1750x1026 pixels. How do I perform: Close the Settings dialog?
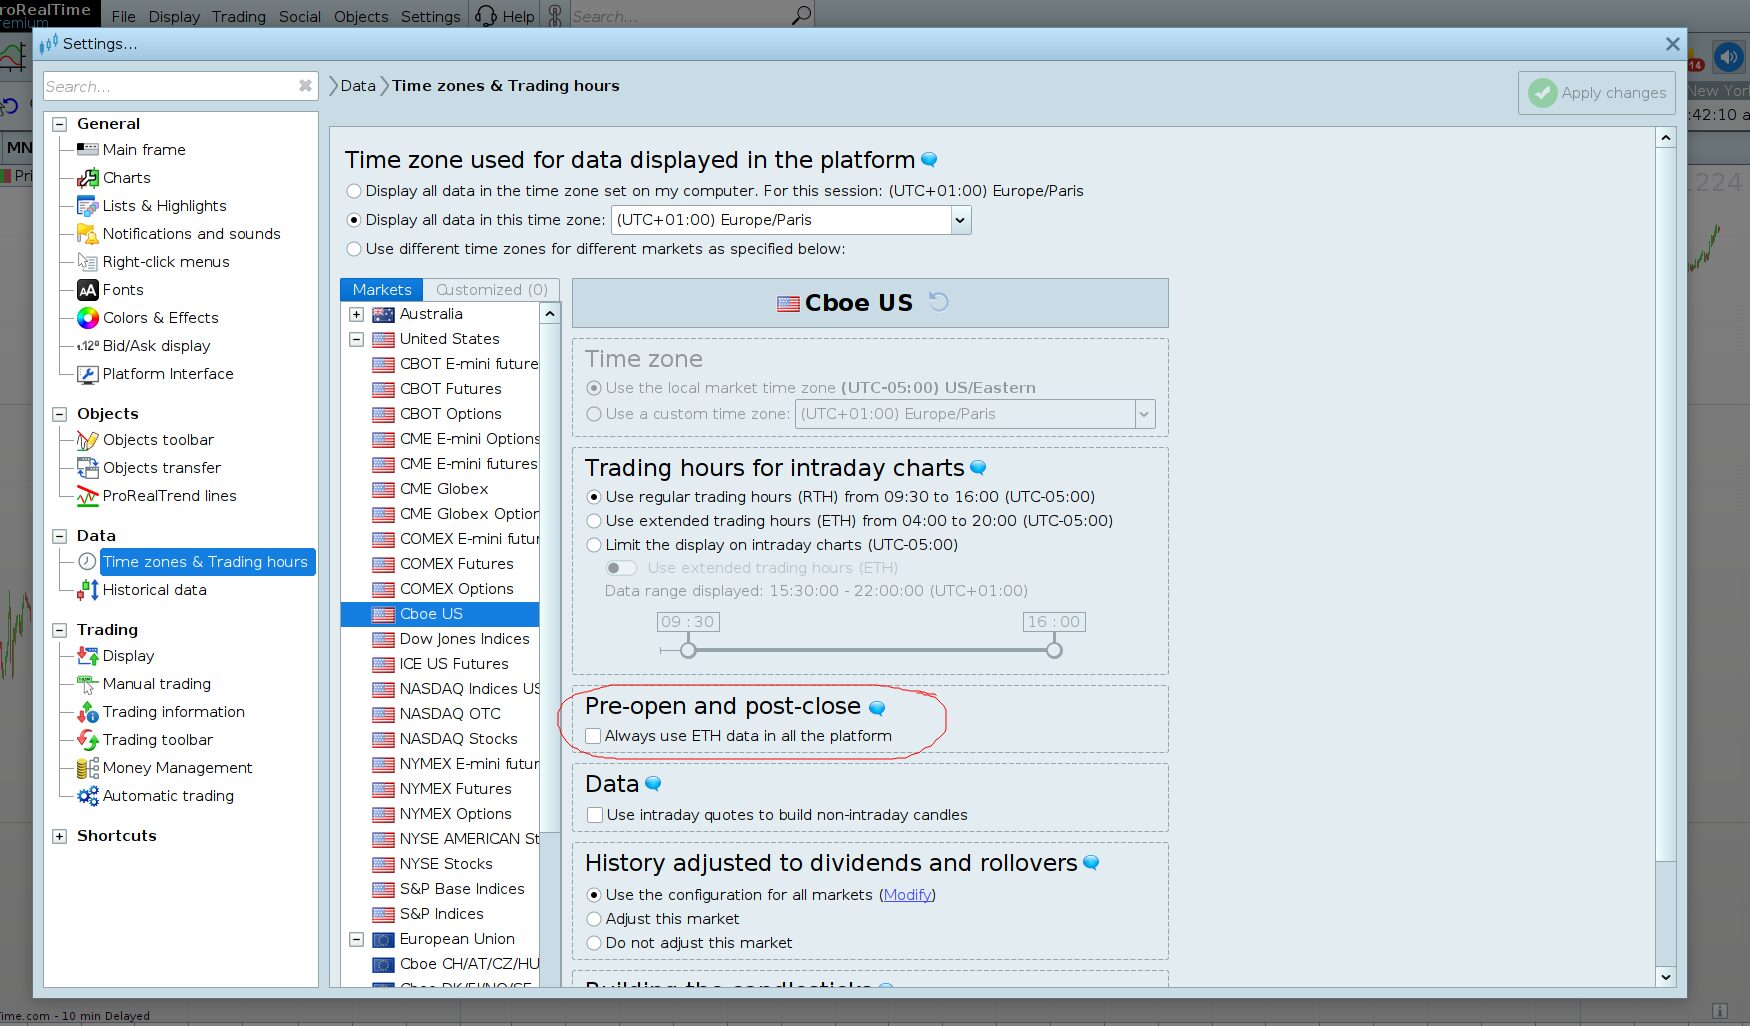(1672, 44)
